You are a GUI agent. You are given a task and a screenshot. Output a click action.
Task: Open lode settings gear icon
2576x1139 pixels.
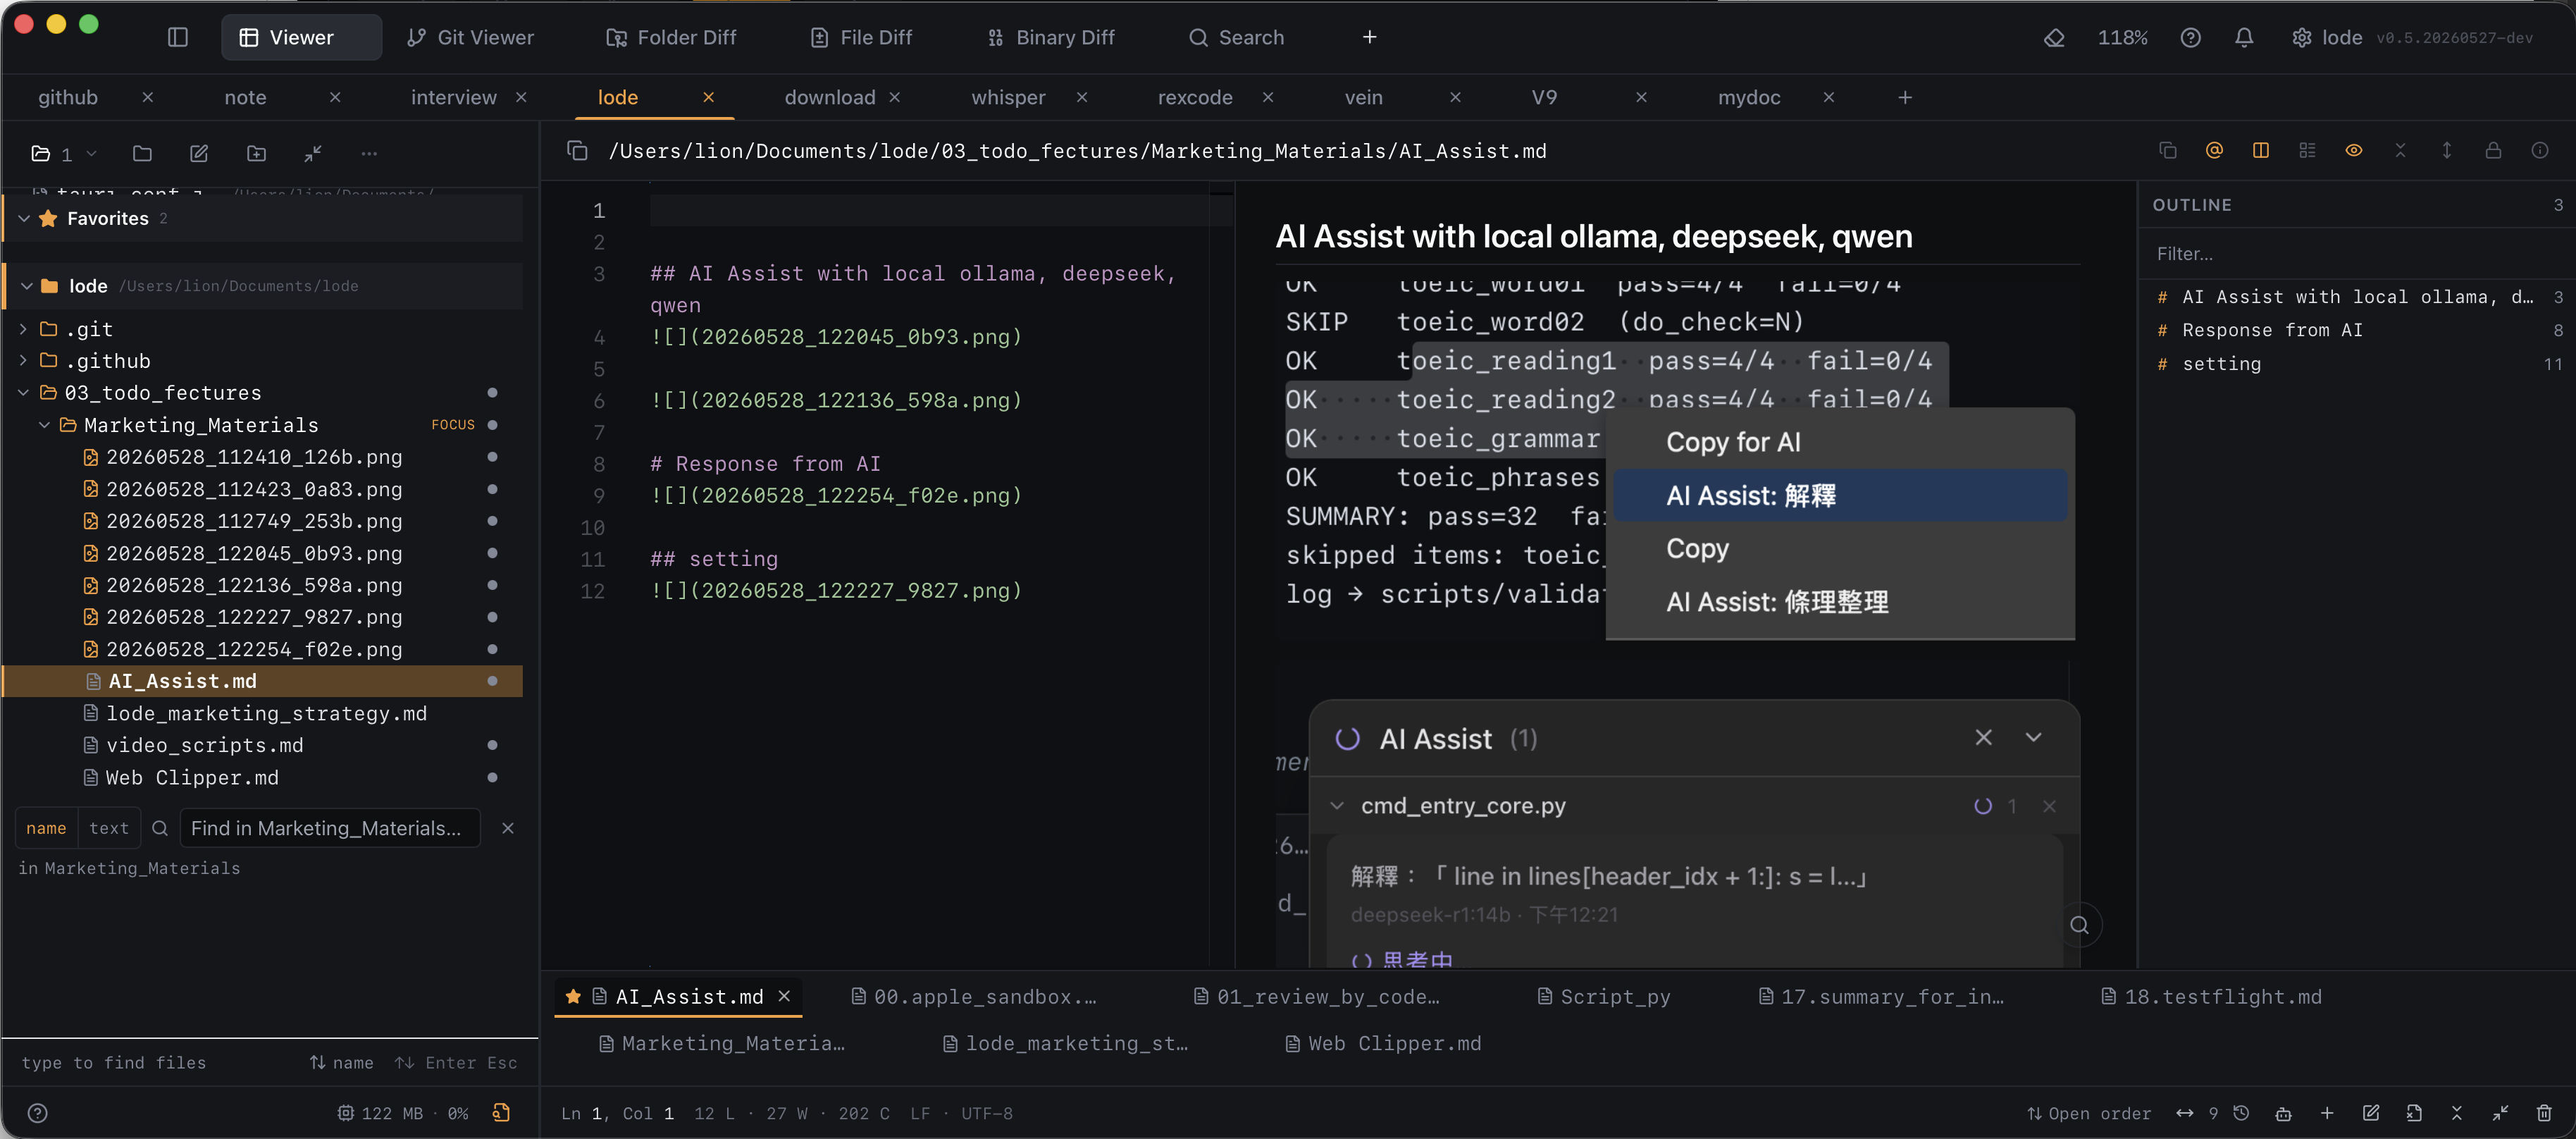[2301, 37]
